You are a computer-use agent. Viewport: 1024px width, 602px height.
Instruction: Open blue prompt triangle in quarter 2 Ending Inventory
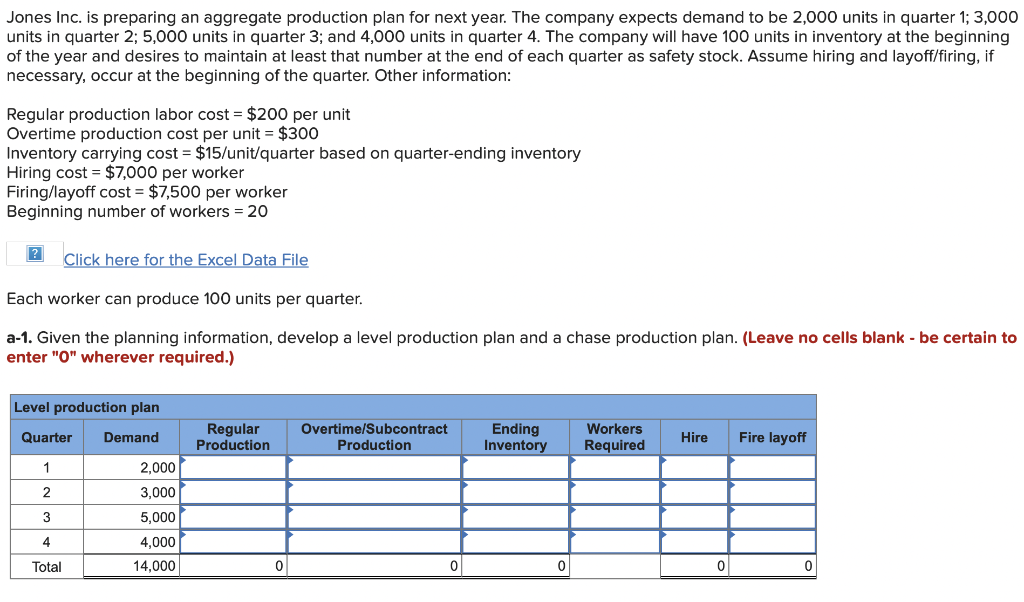pos(464,486)
